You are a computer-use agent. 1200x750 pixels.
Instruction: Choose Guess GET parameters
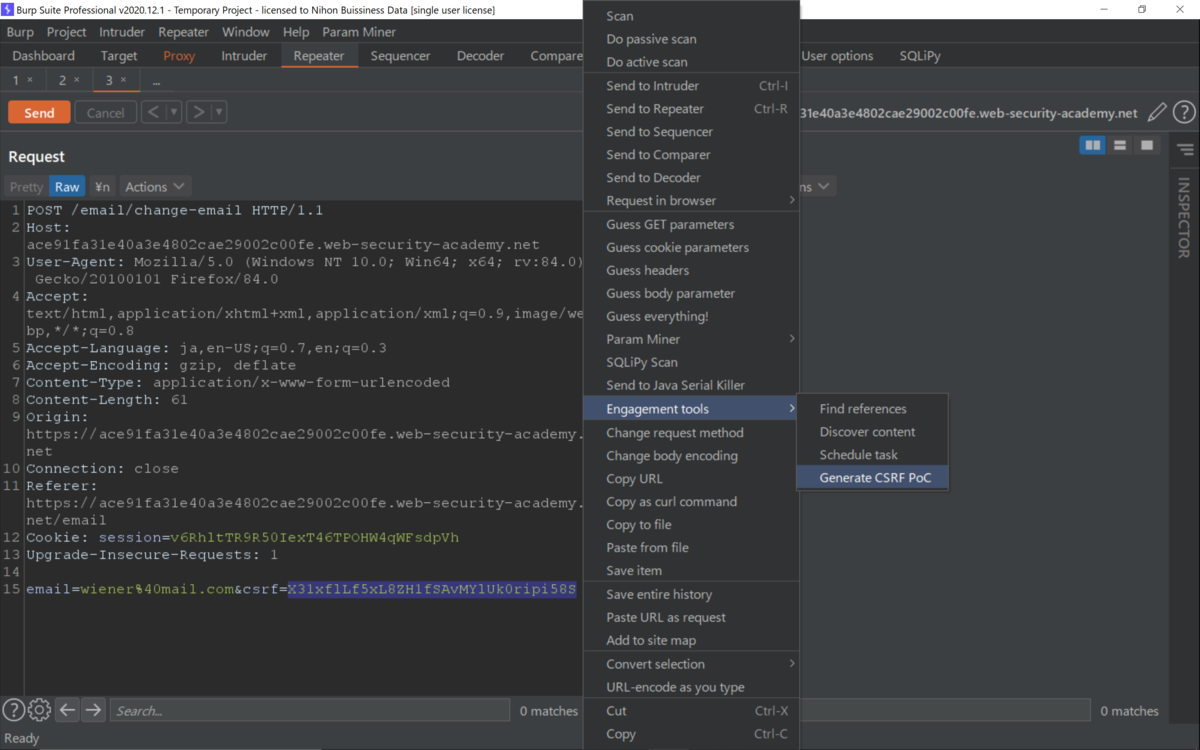tap(691, 225)
